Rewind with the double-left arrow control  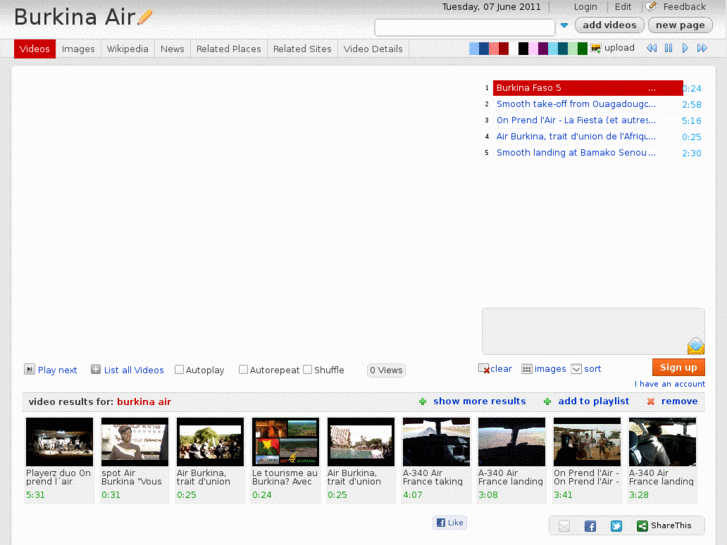pos(652,48)
